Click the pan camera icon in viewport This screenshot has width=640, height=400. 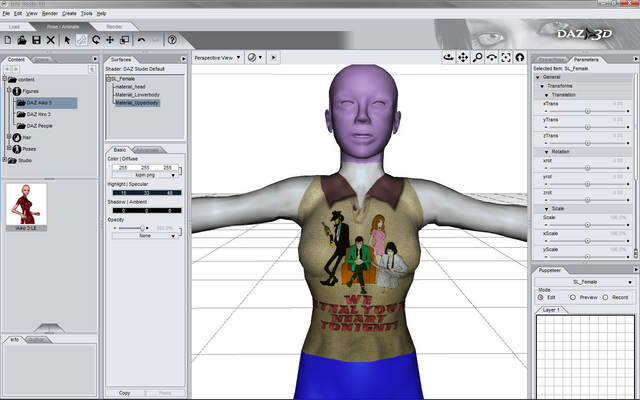tap(463, 58)
